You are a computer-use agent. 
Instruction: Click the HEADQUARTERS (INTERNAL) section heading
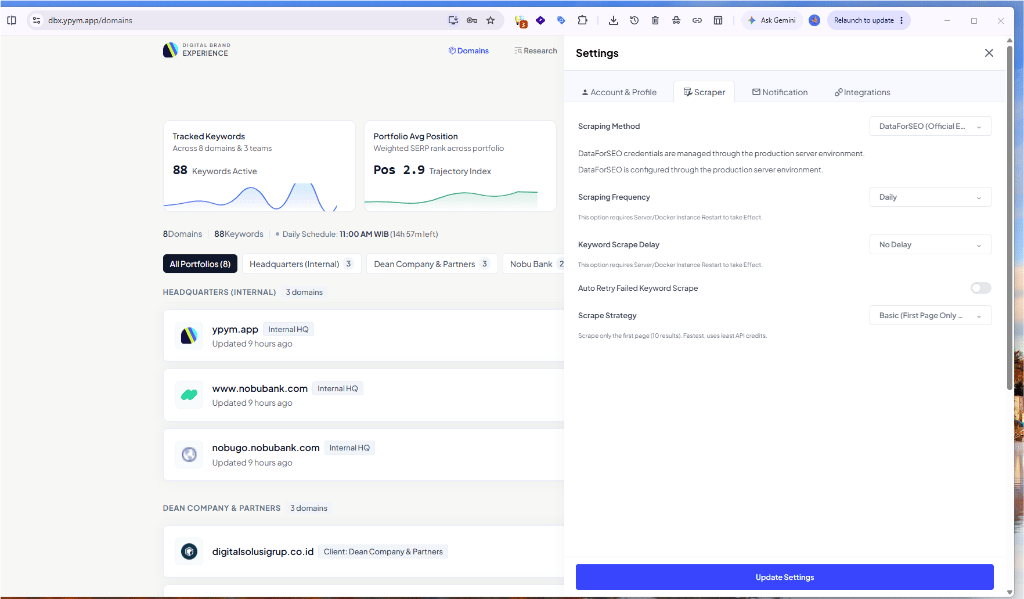[x=219, y=292]
